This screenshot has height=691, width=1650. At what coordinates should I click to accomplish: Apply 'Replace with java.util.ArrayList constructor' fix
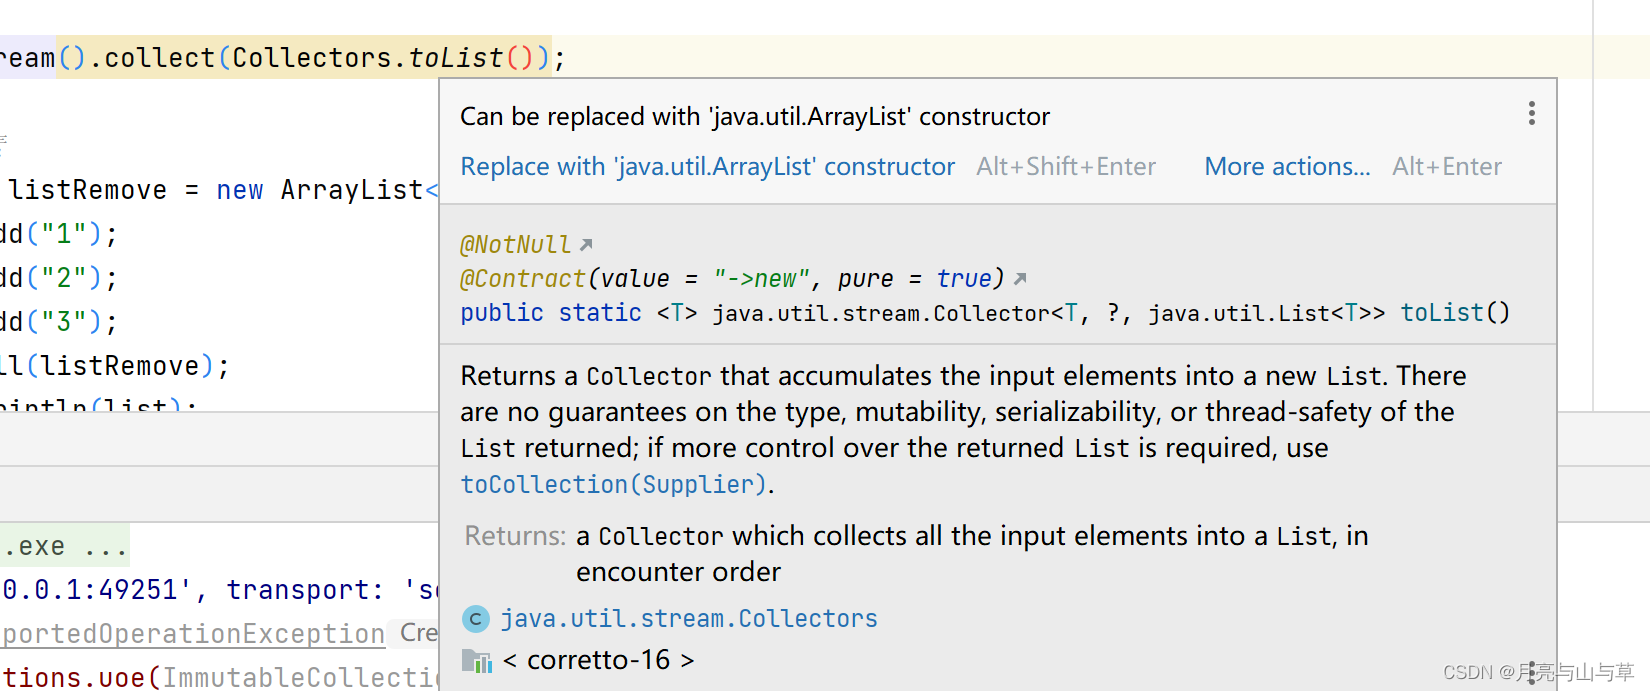click(708, 166)
